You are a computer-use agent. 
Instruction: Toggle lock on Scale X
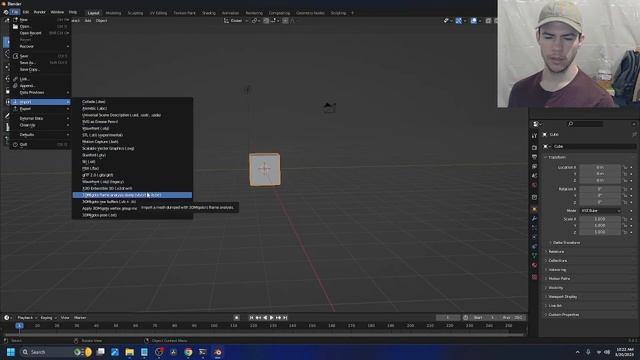625,219
